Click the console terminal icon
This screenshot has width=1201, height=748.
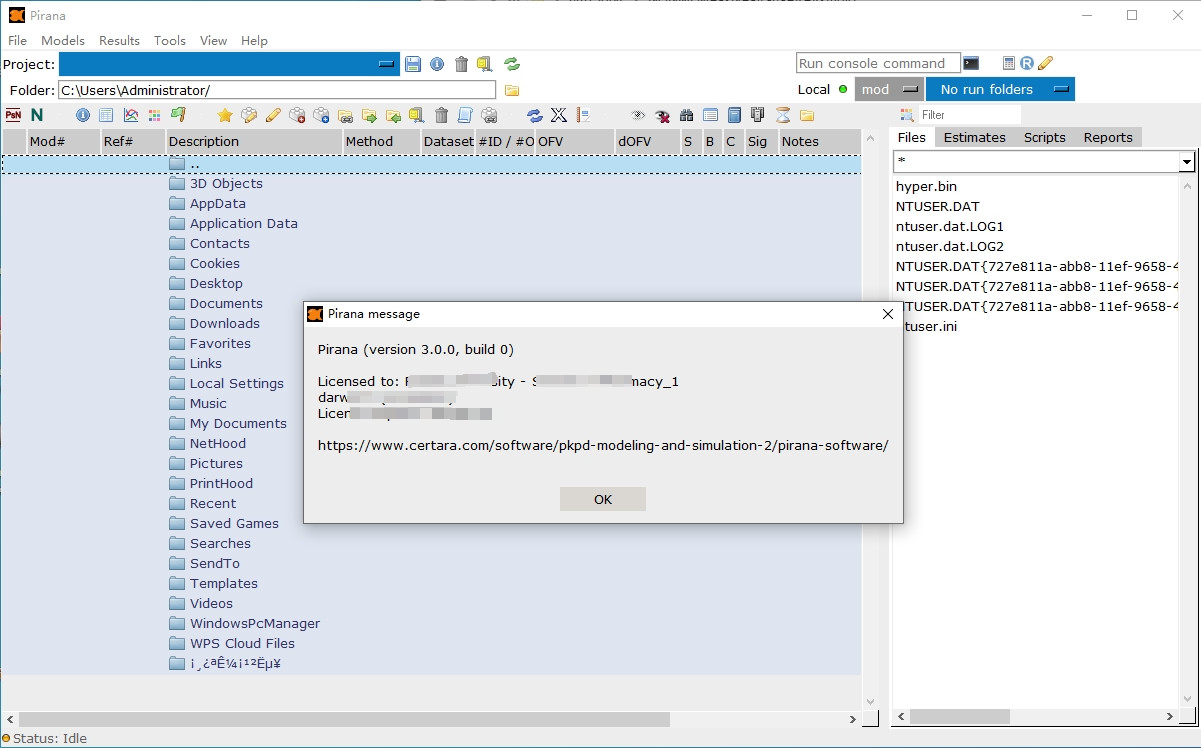coord(971,63)
